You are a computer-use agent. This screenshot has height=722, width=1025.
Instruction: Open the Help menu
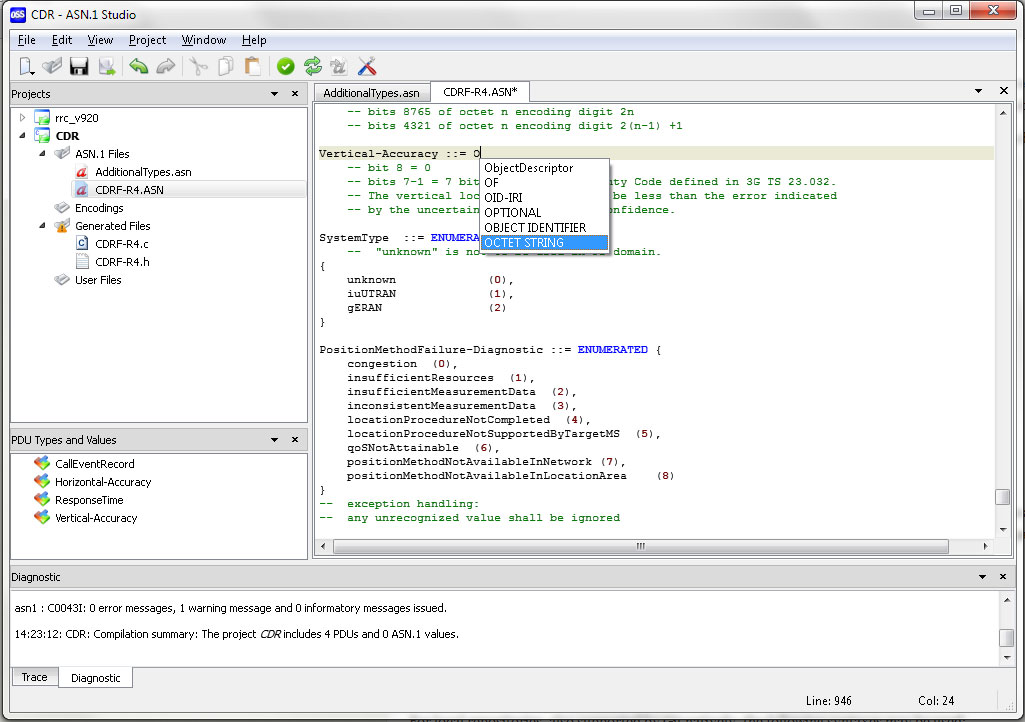(254, 40)
